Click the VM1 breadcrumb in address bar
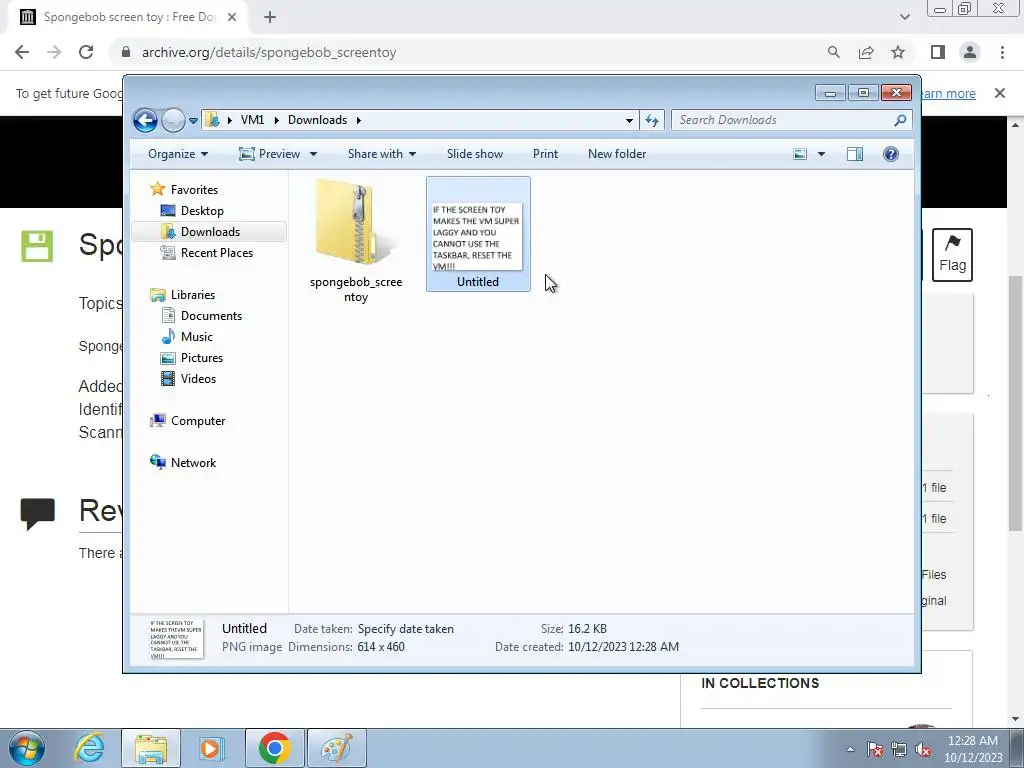This screenshot has width=1024, height=768. [252, 120]
